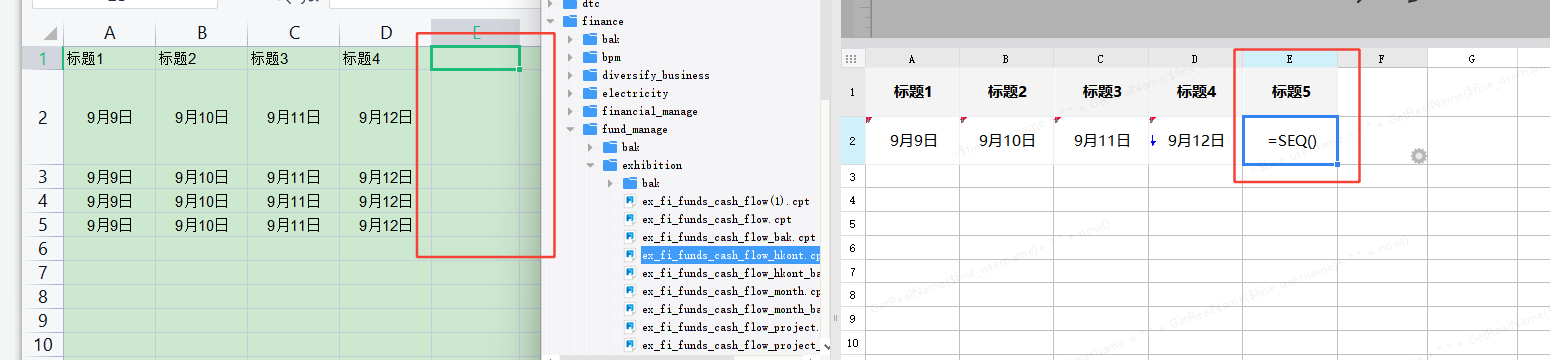Click the file icon of ex_fi_funds_cash_flow(1).cpt
The image size is (1550, 360).
pos(630,201)
